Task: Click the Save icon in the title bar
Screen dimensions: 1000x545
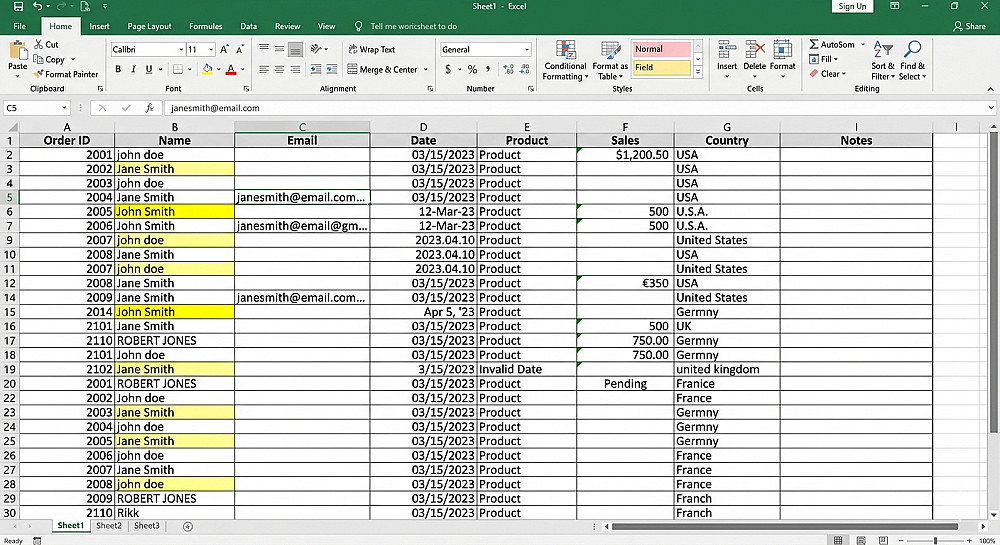Action: 18,6
